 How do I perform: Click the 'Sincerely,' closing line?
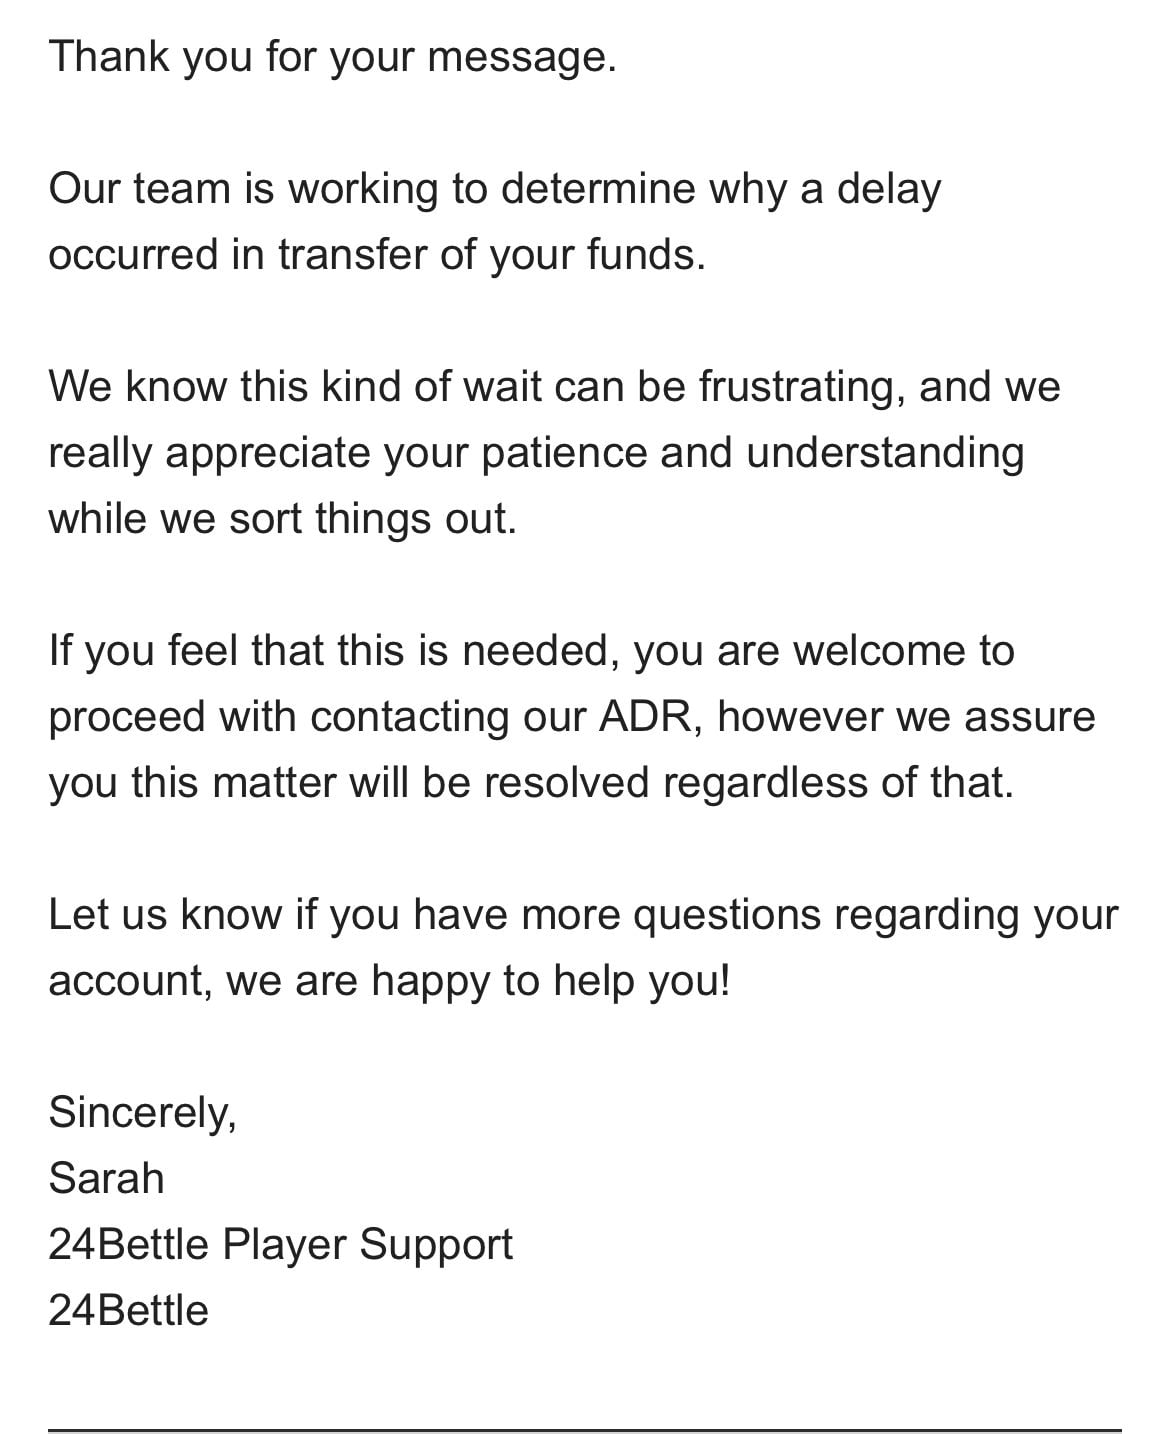(142, 1112)
